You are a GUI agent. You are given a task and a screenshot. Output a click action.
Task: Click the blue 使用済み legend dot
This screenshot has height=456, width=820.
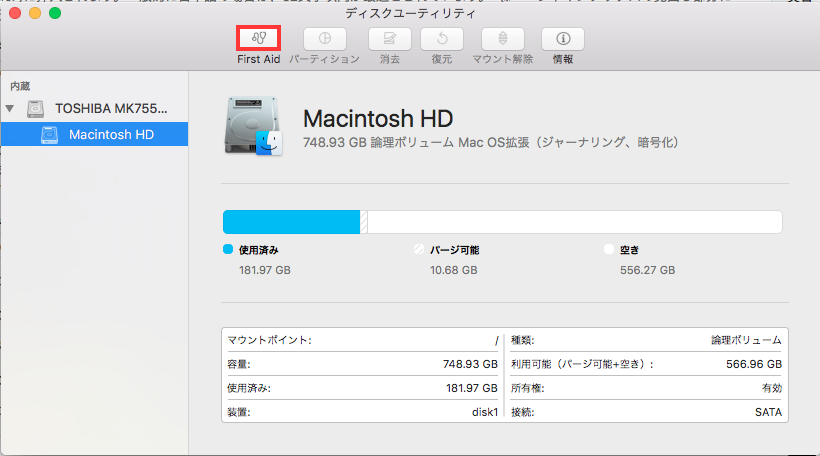tap(228, 249)
